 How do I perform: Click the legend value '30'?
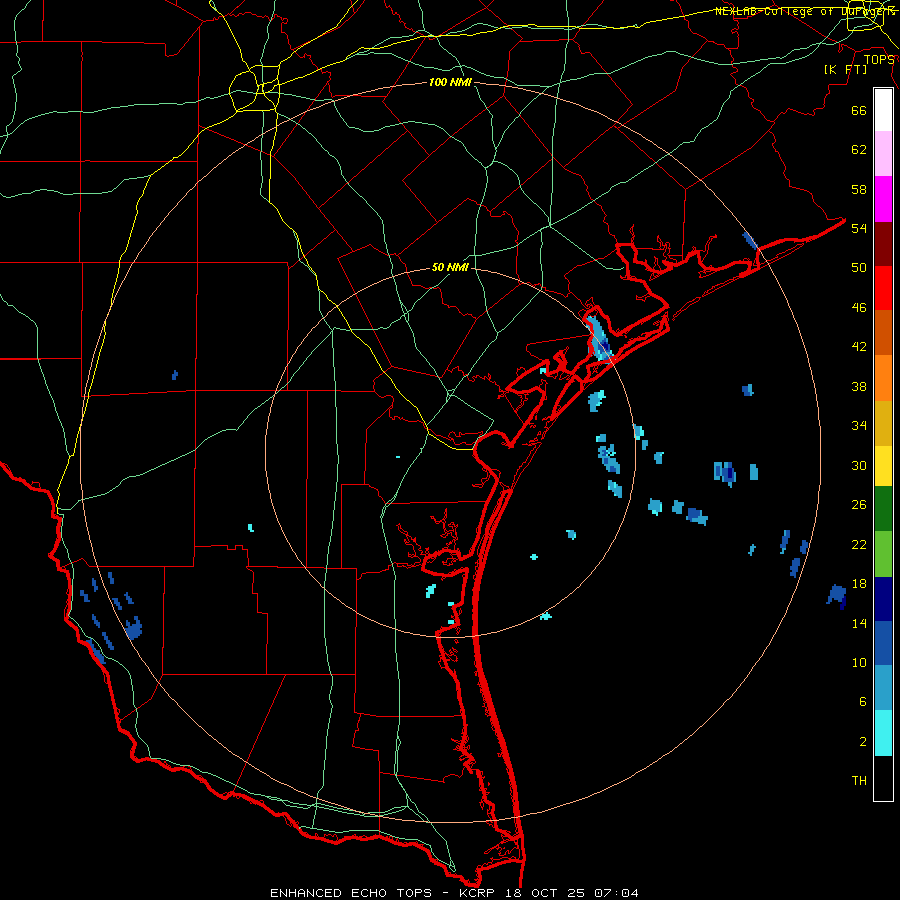[x=859, y=465]
